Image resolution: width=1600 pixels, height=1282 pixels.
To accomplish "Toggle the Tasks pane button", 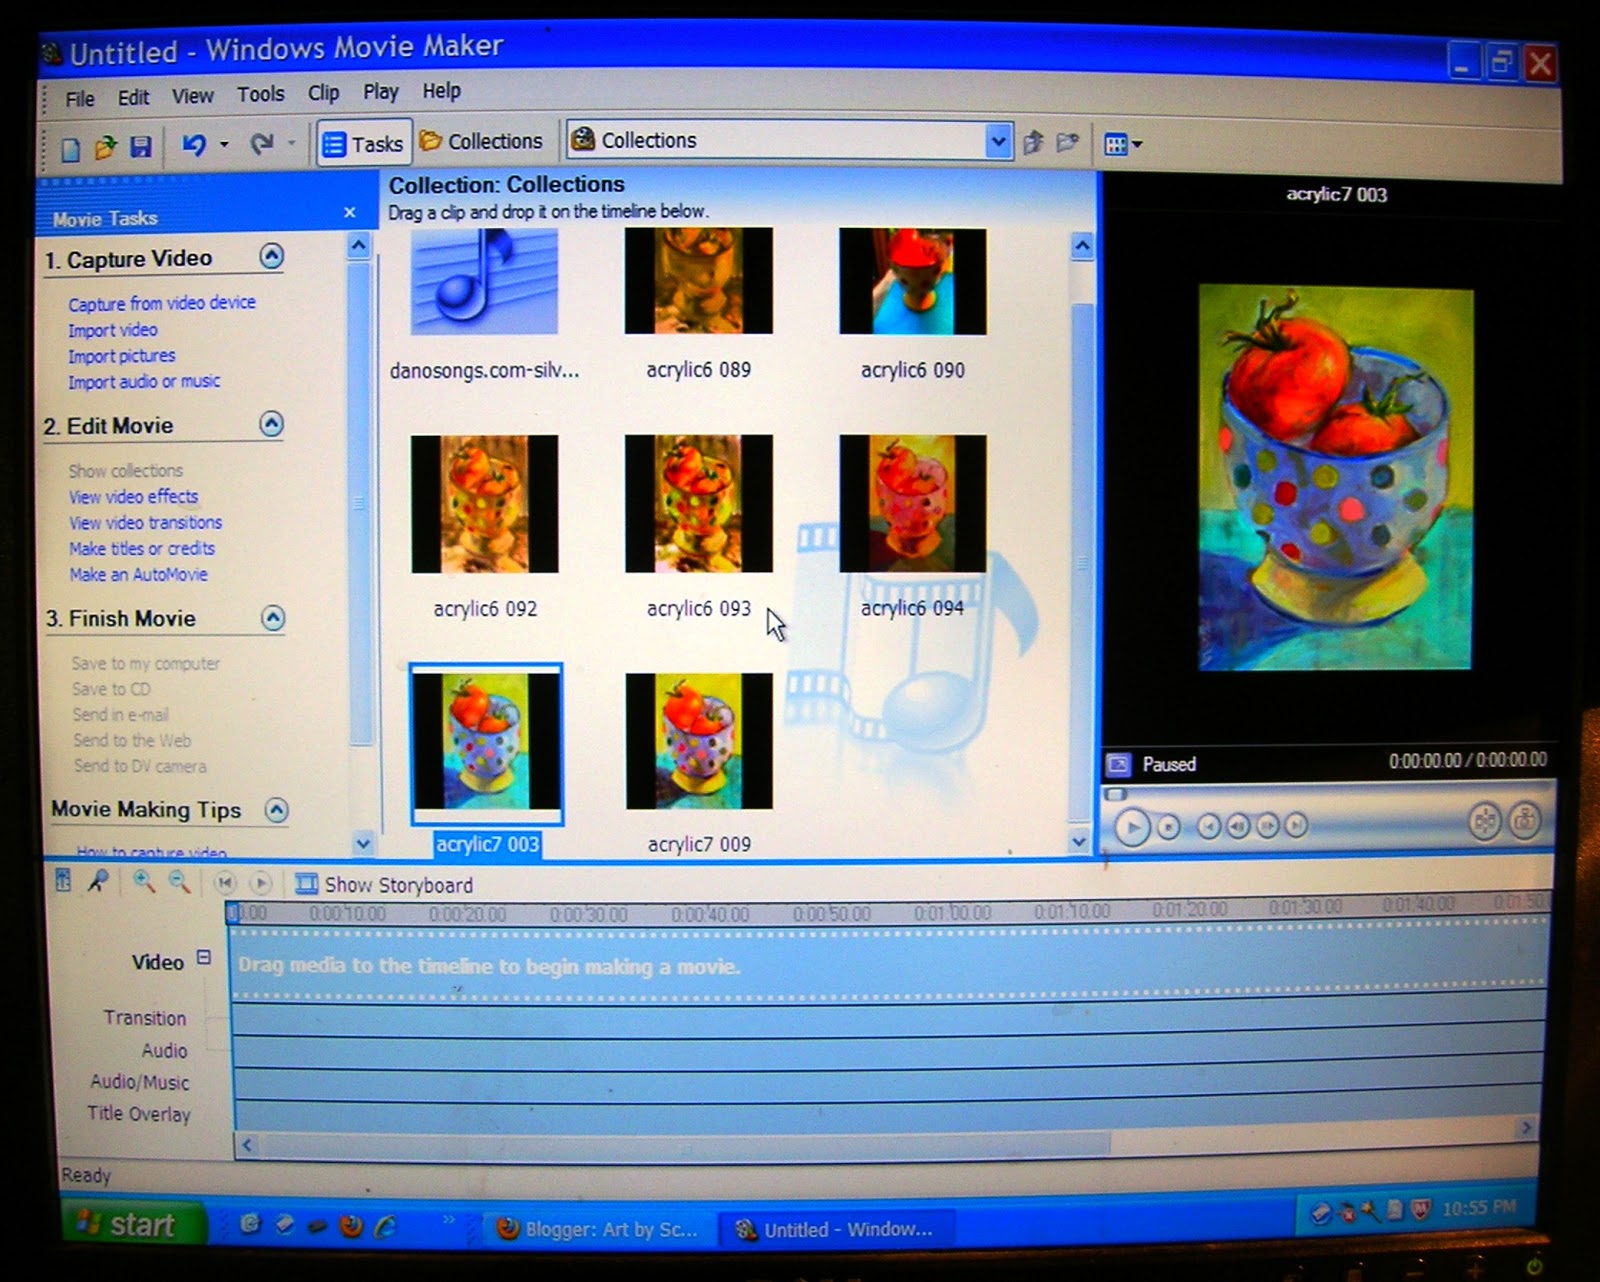I will click(x=363, y=144).
